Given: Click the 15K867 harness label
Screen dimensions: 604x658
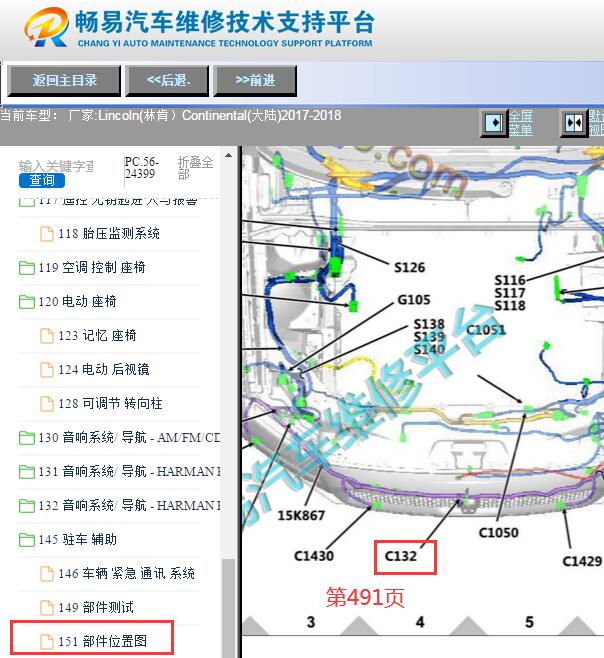Looking at the screenshot, I should coord(301,515).
